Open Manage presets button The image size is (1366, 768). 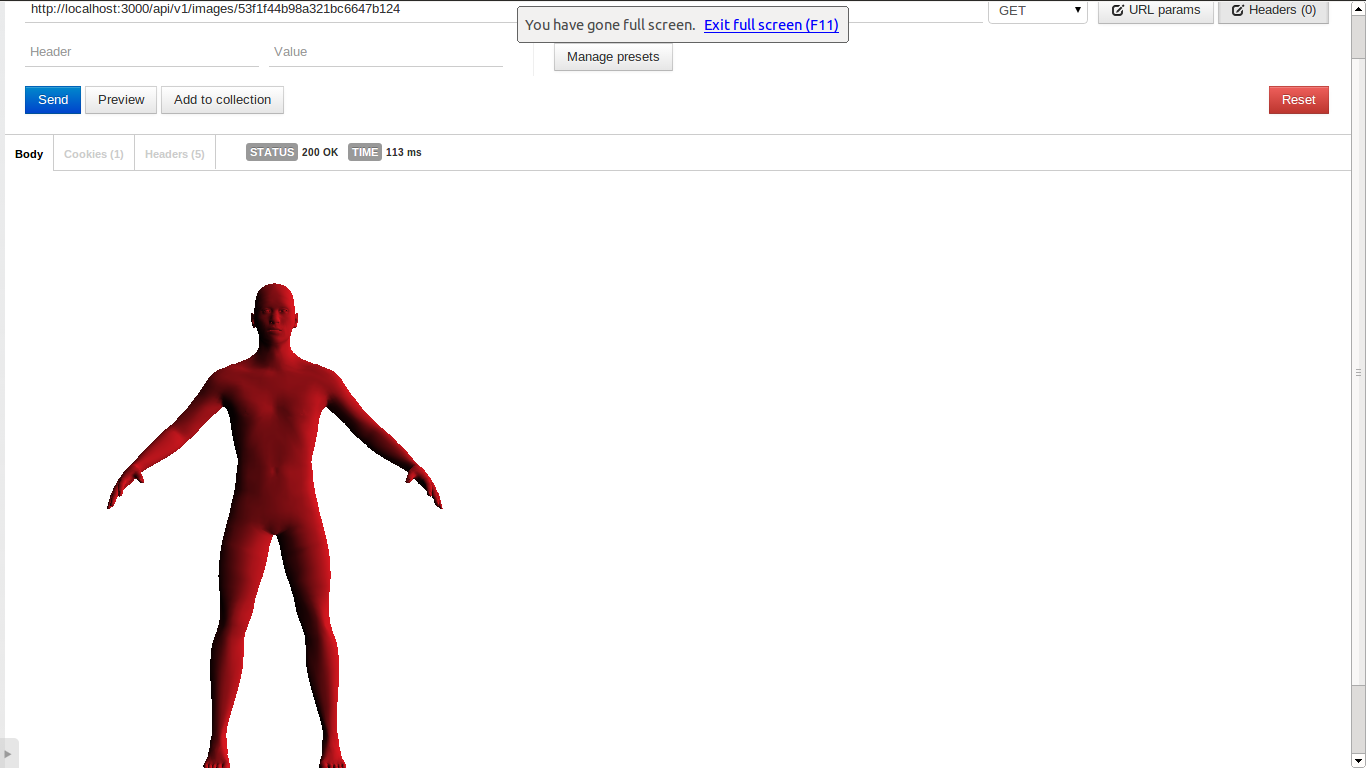coord(613,57)
